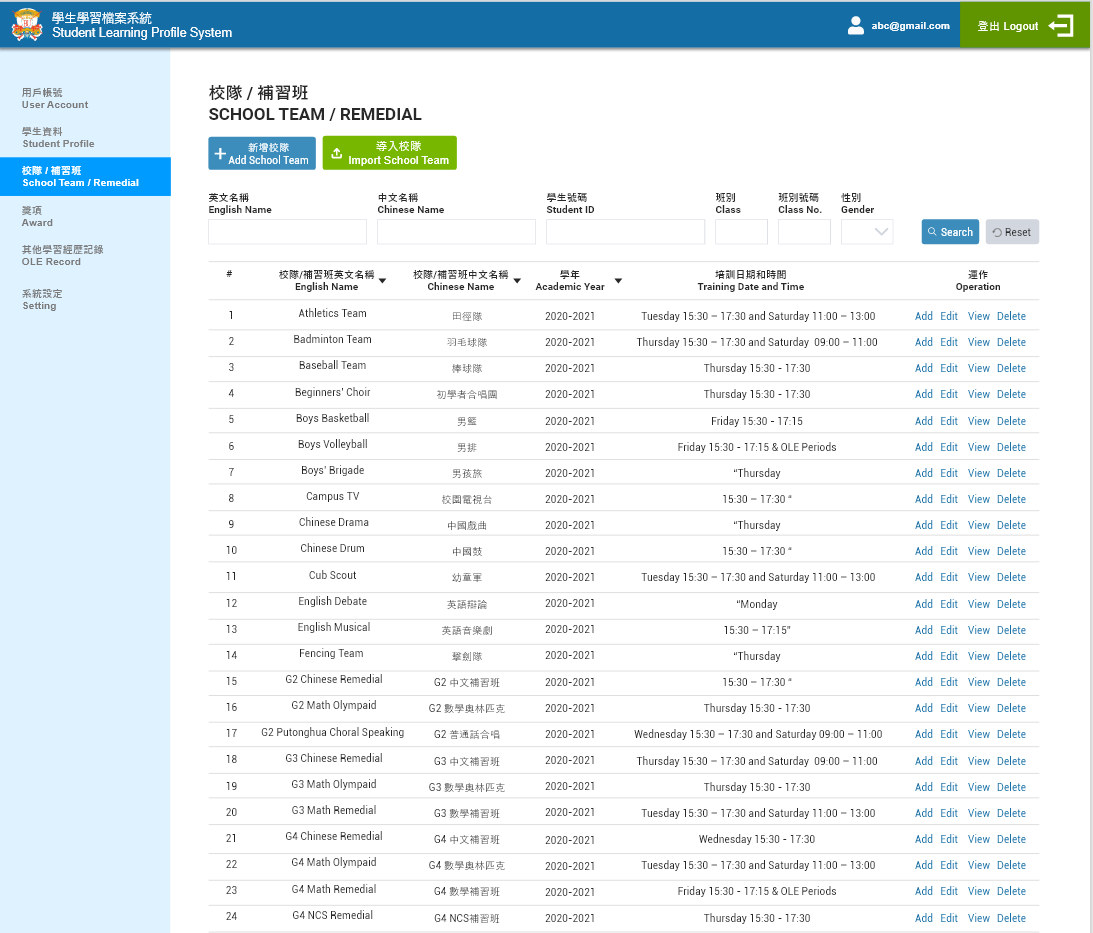Click Edit for Athletics Team

pyautogui.click(x=949, y=316)
